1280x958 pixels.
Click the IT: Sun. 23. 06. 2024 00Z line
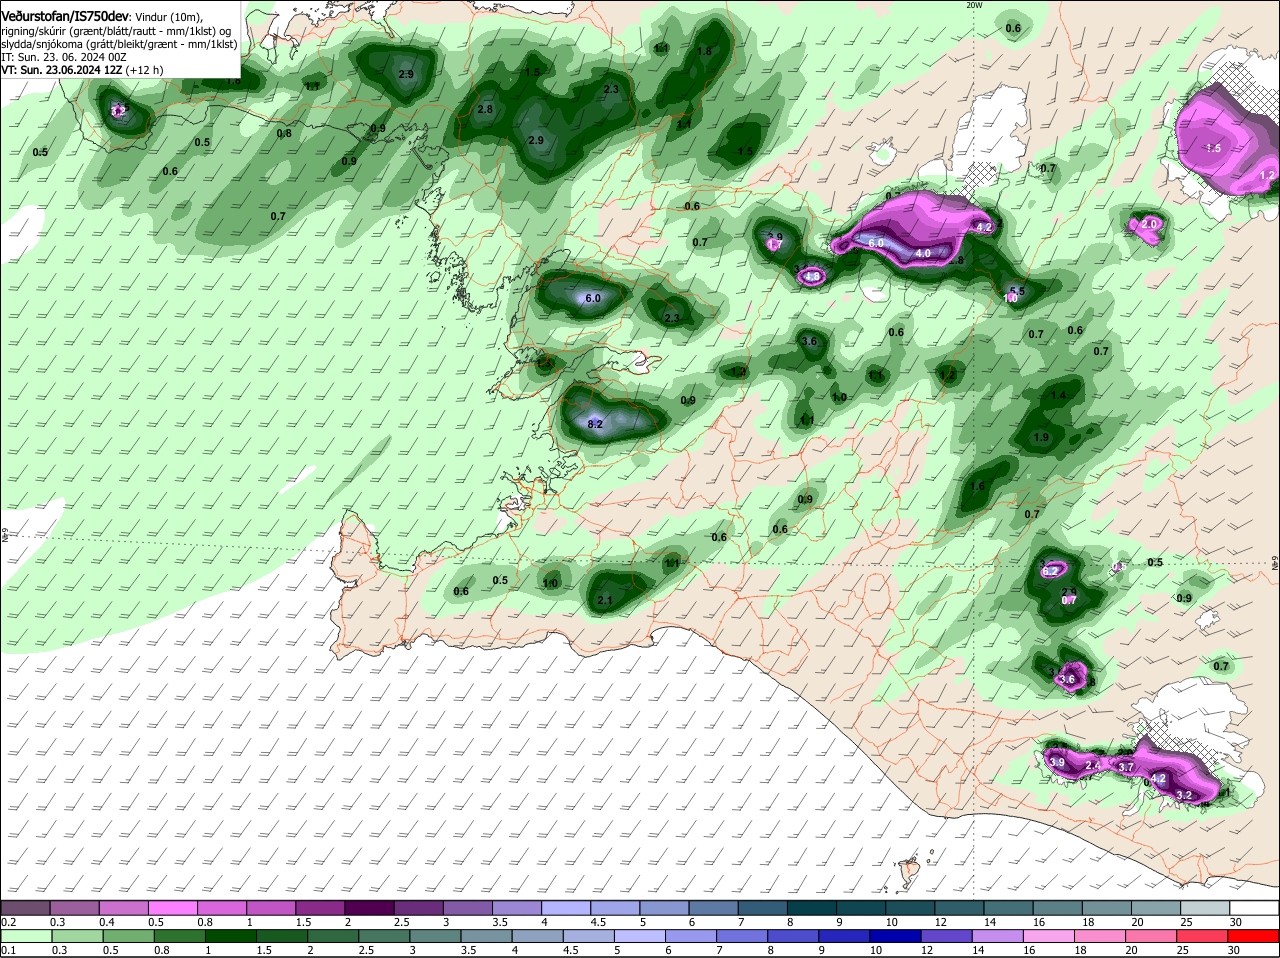[63, 57]
